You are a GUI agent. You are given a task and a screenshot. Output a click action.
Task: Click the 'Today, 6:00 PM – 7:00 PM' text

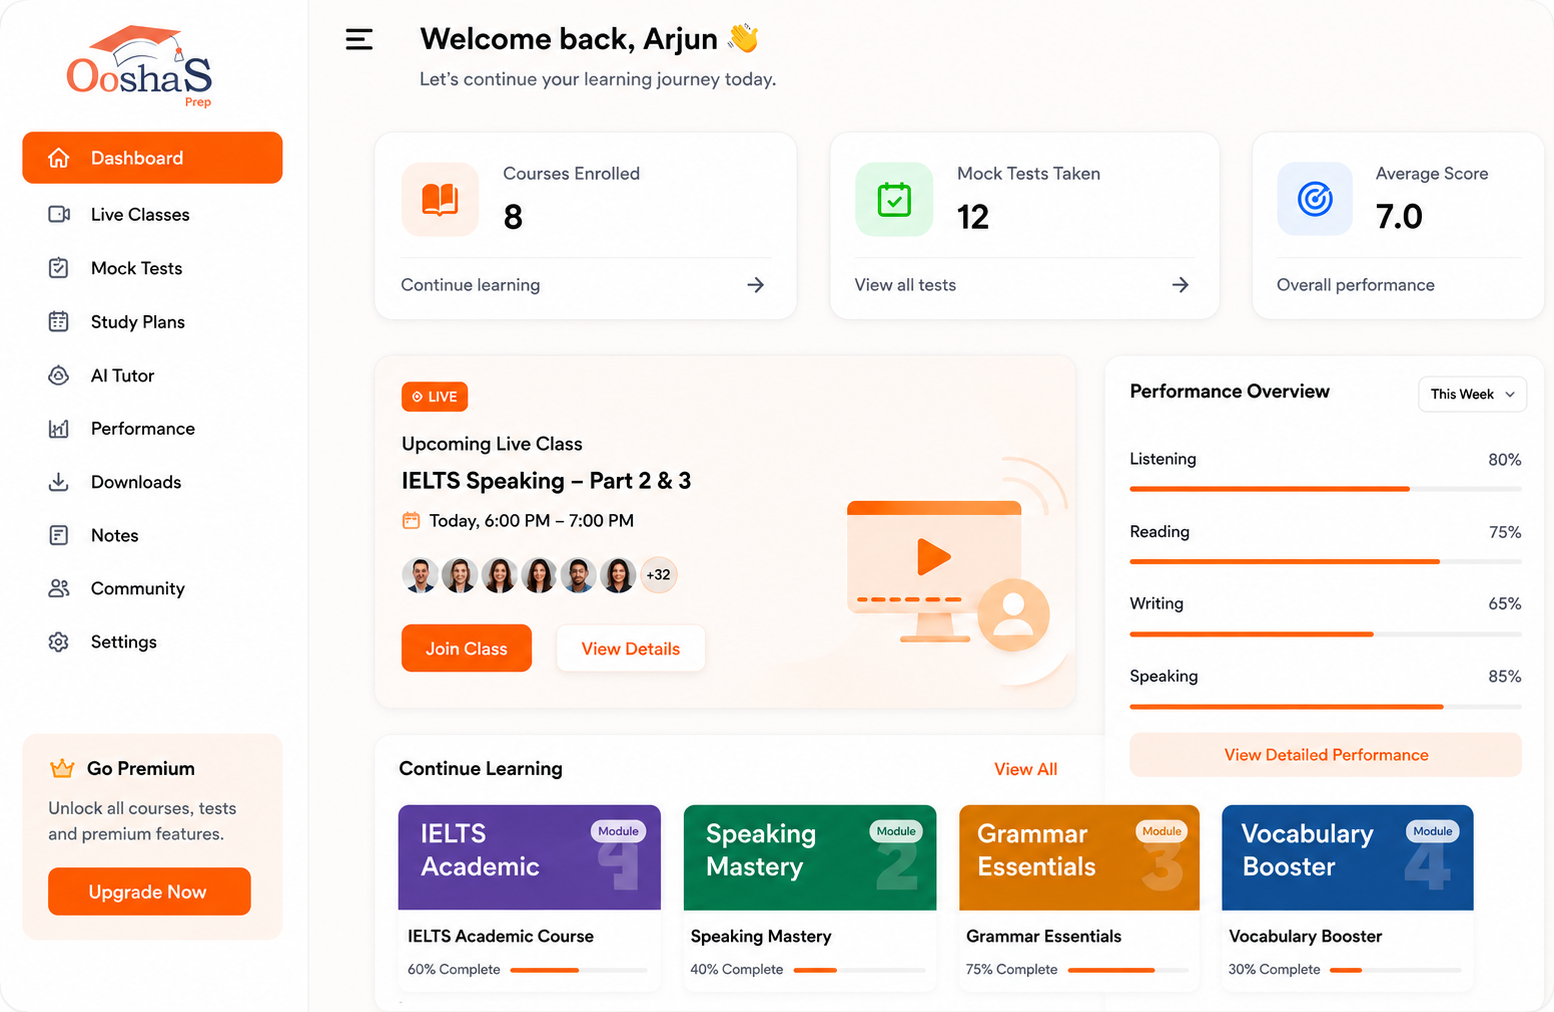[x=531, y=520]
